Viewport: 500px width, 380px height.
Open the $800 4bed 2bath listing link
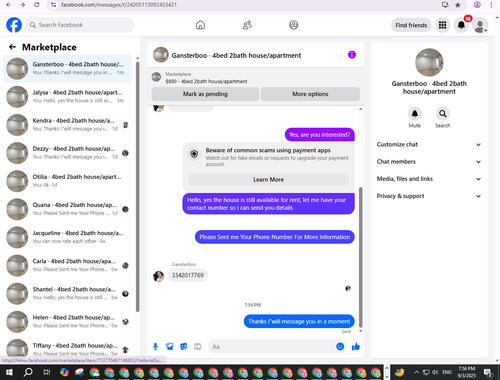click(x=206, y=81)
